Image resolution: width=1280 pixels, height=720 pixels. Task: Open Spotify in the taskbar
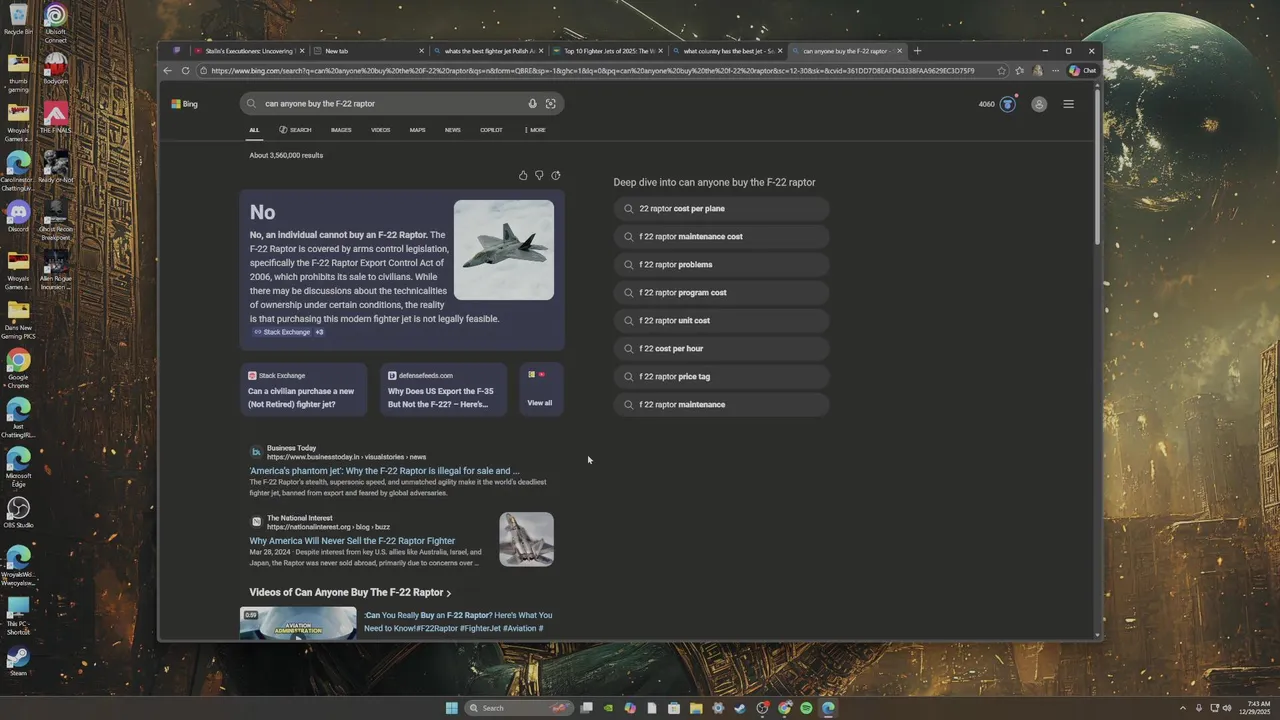click(806, 708)
